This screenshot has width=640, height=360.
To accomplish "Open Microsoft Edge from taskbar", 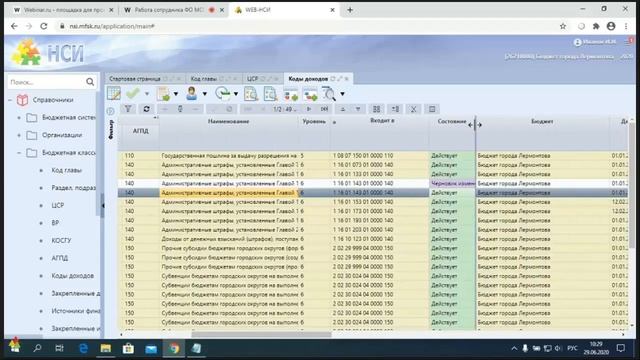I will tap(83, 348).
